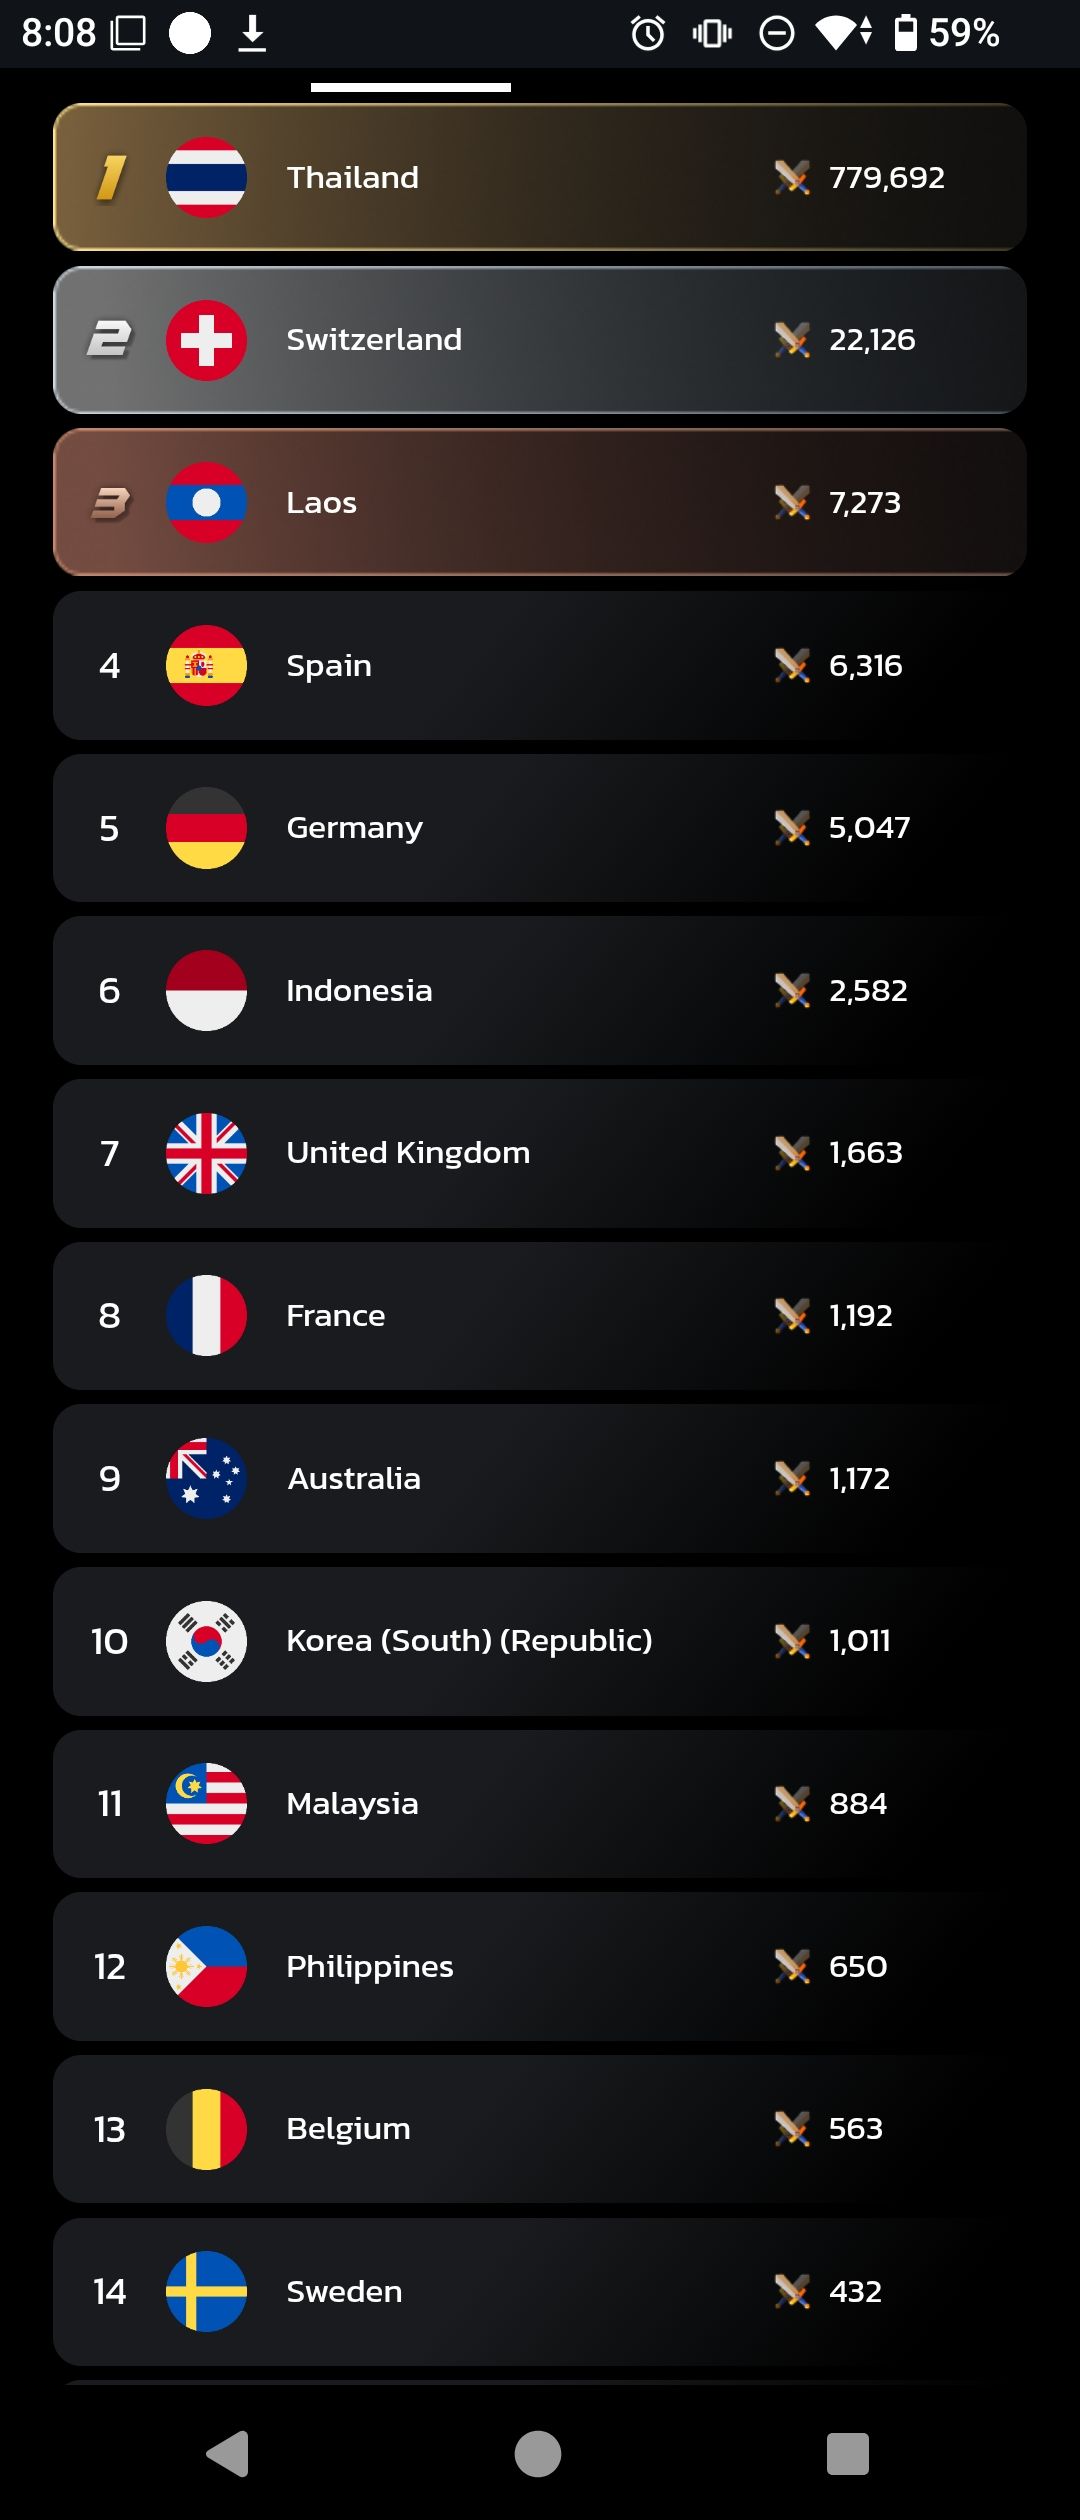Open the United Kingdom ranking row
This screenshot has width=1080, height=2520.
540,1153
